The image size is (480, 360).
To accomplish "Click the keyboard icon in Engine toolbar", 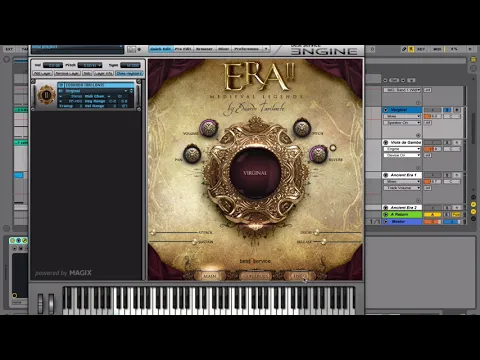I will pyautogui.click(x=131, y=49).
